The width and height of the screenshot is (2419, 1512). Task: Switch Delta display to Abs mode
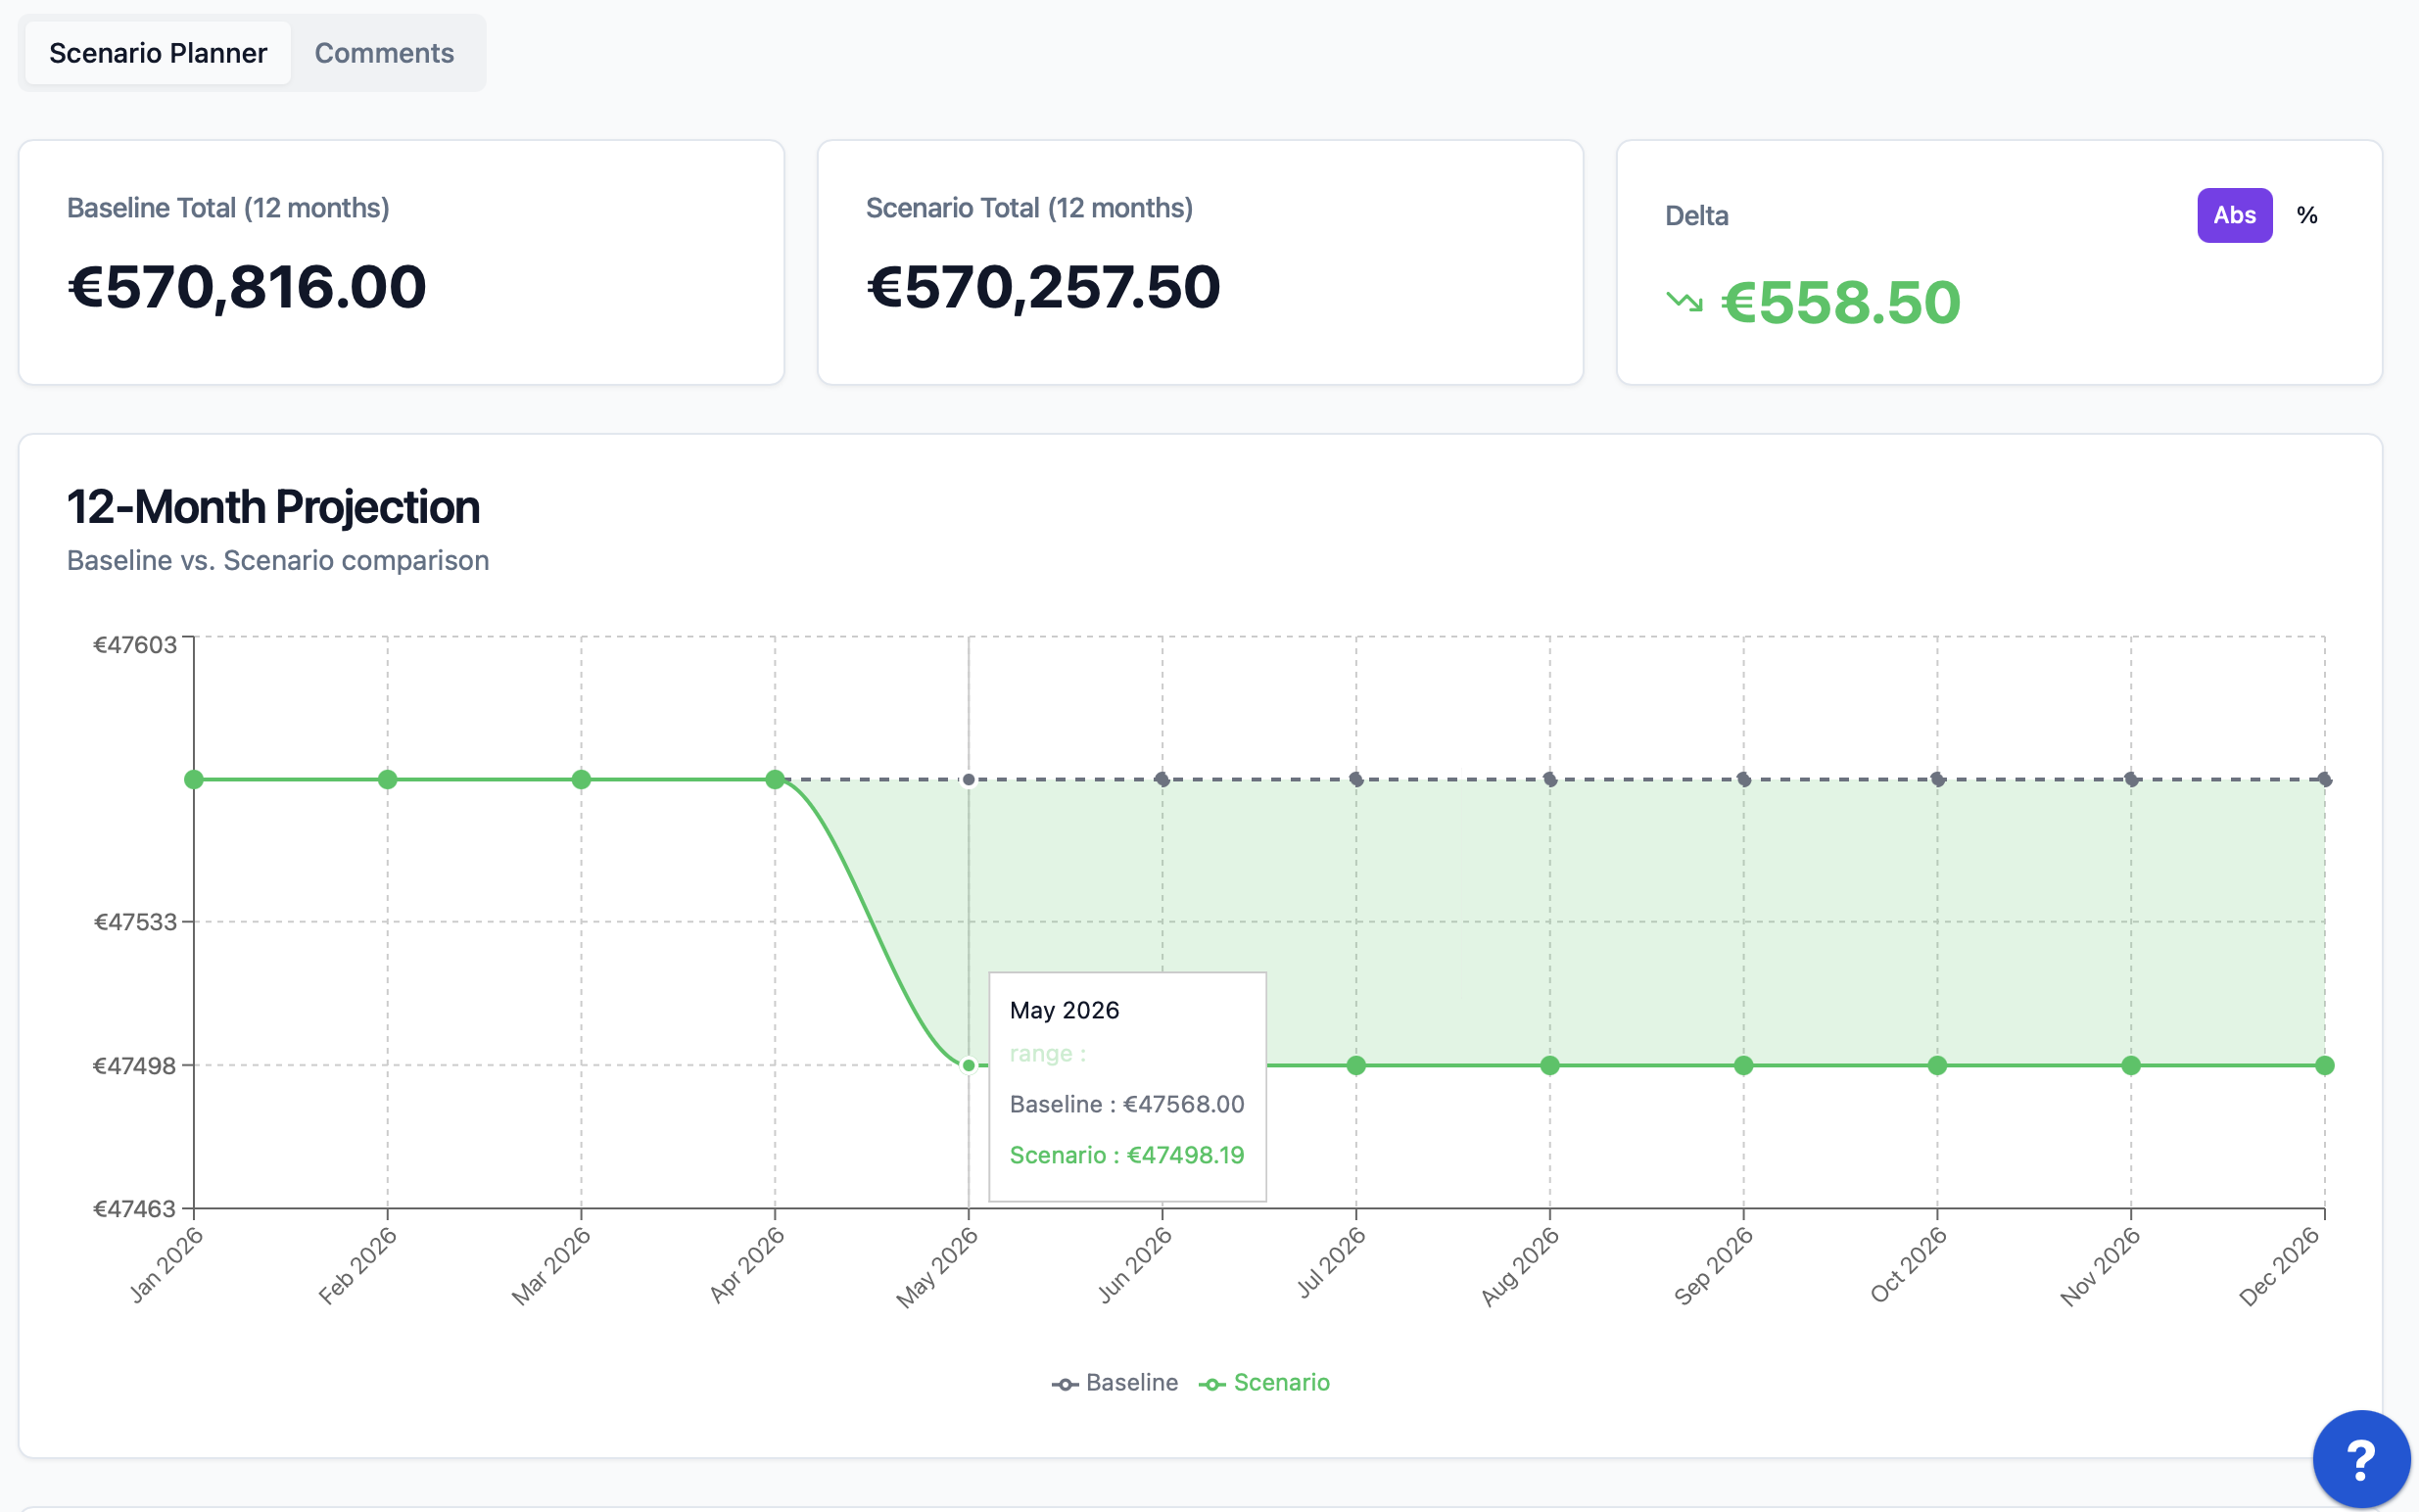click(x=2233, y=215)
